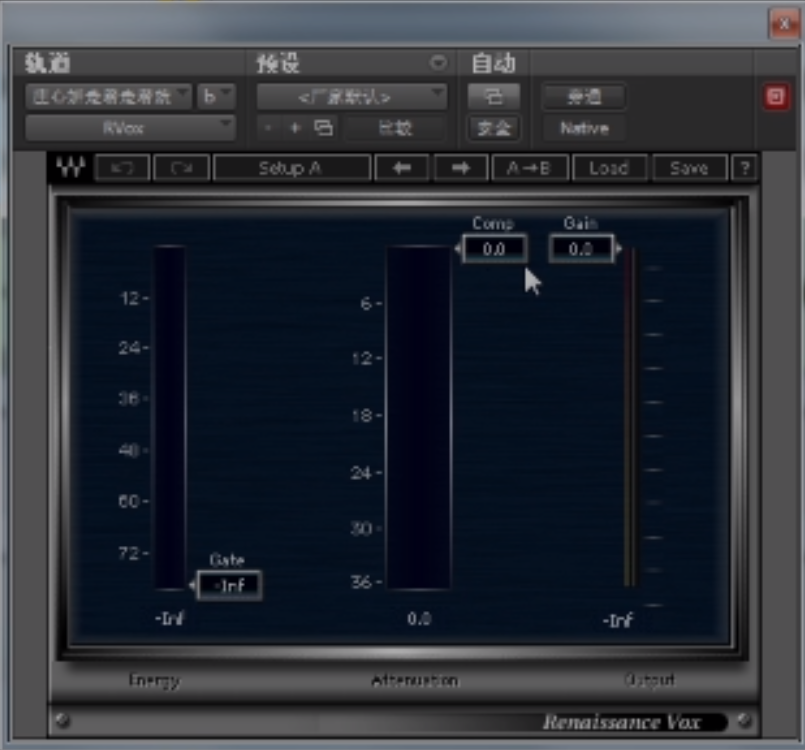Toggle the 比较 compare button
Viewport: 805px width, 750px height.
[393, 128]
